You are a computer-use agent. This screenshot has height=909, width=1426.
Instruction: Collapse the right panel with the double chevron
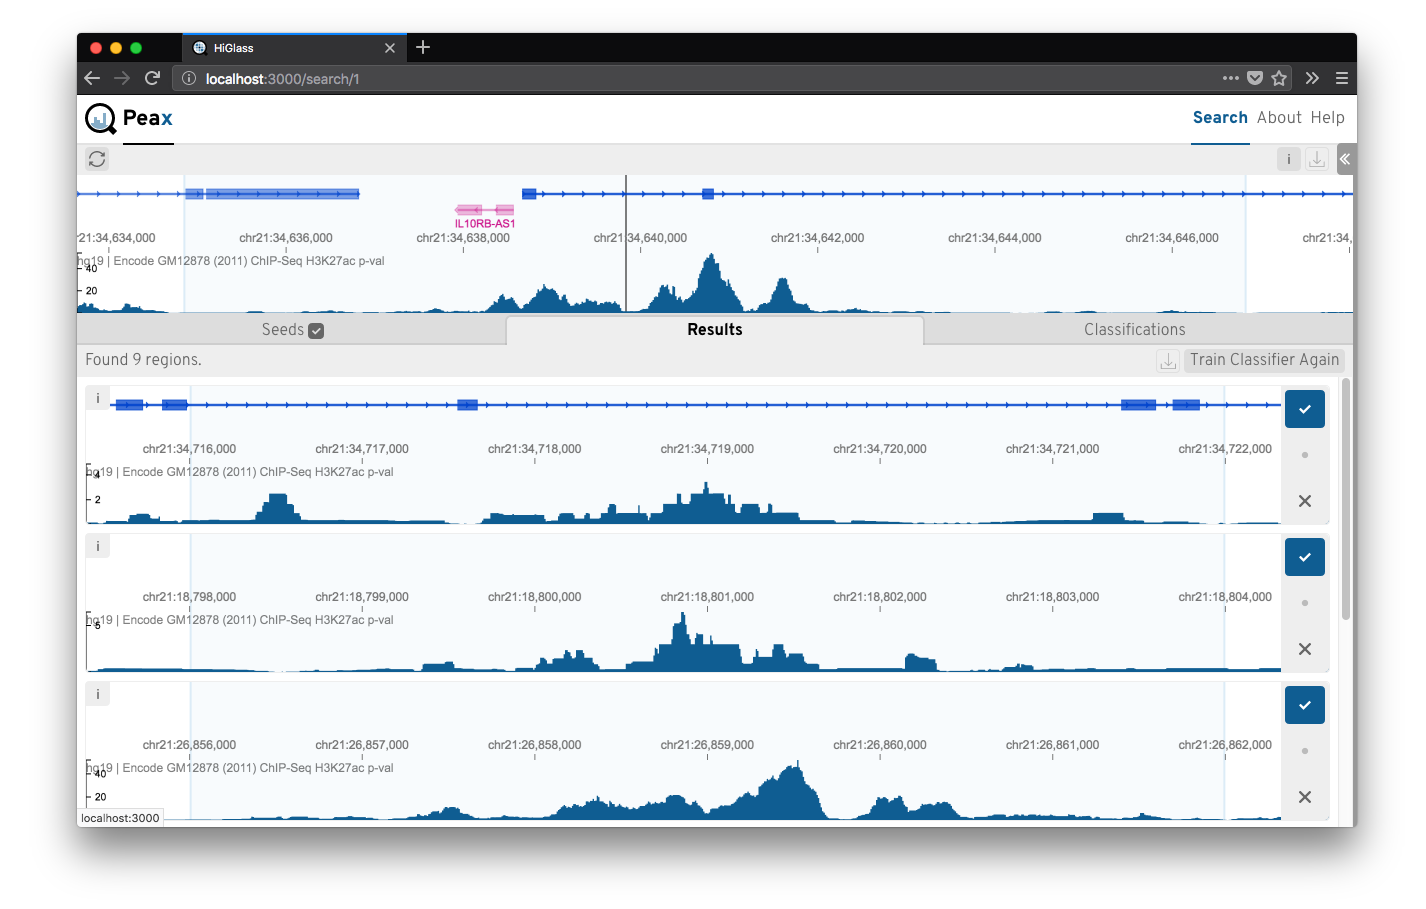[x=1345, y=159]
